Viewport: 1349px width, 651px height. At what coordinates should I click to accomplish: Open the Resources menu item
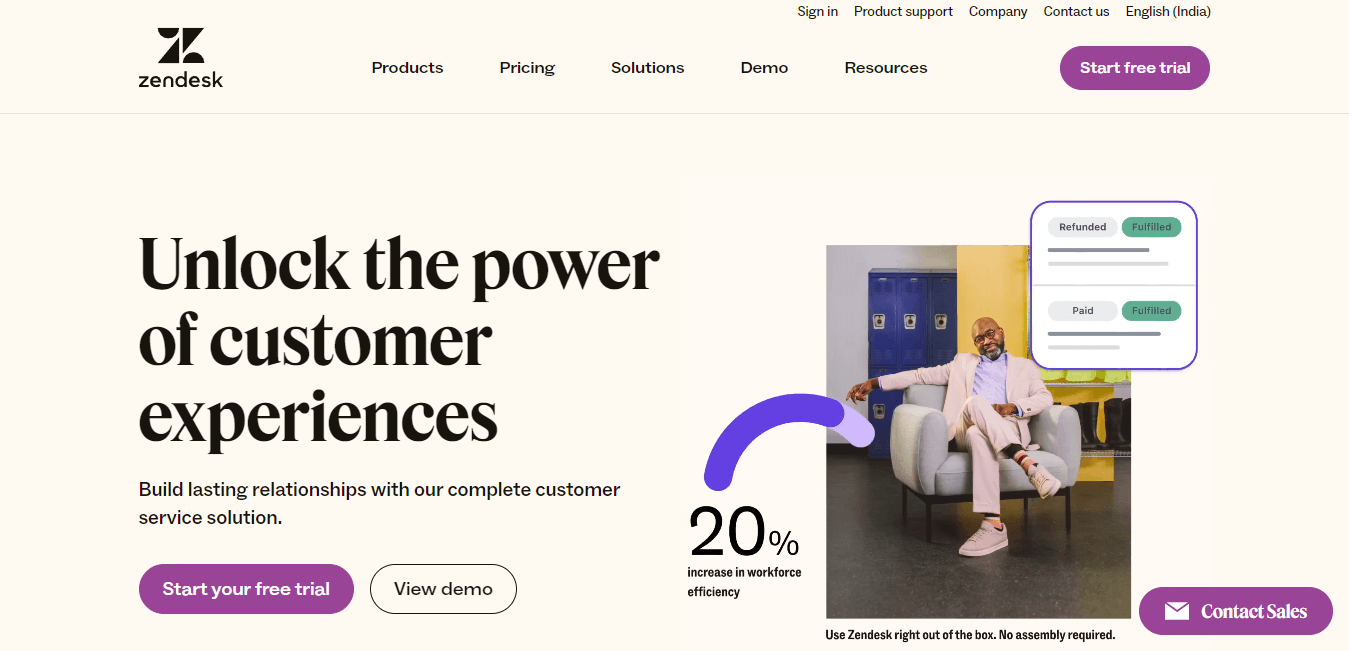(885, 67)
